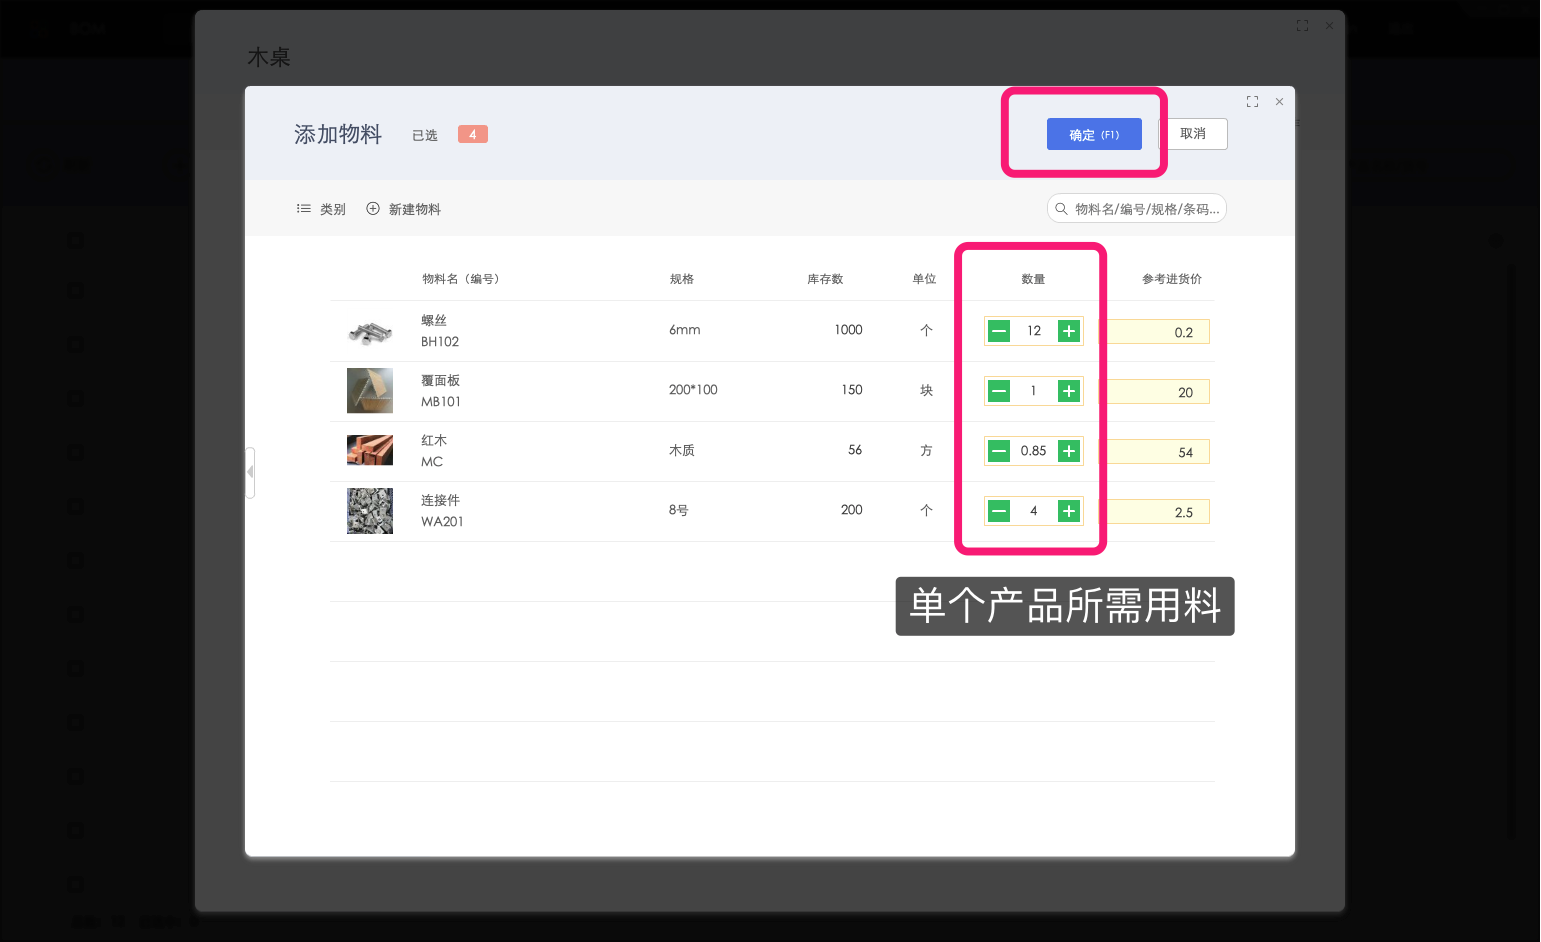The height and width of the screenshot is (942, 1541).
Task: Click the 螺丝 material thumbnail image
Action: pos(370,331)
